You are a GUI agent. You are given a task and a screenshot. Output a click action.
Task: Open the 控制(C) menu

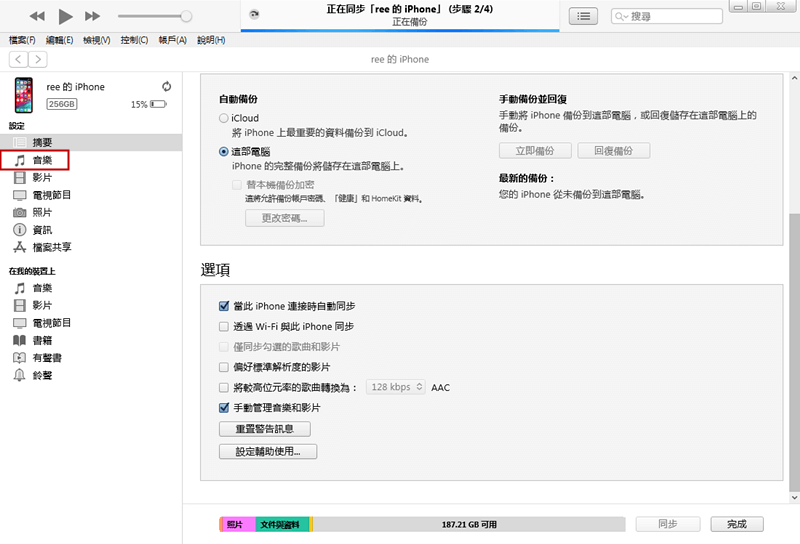134,40
